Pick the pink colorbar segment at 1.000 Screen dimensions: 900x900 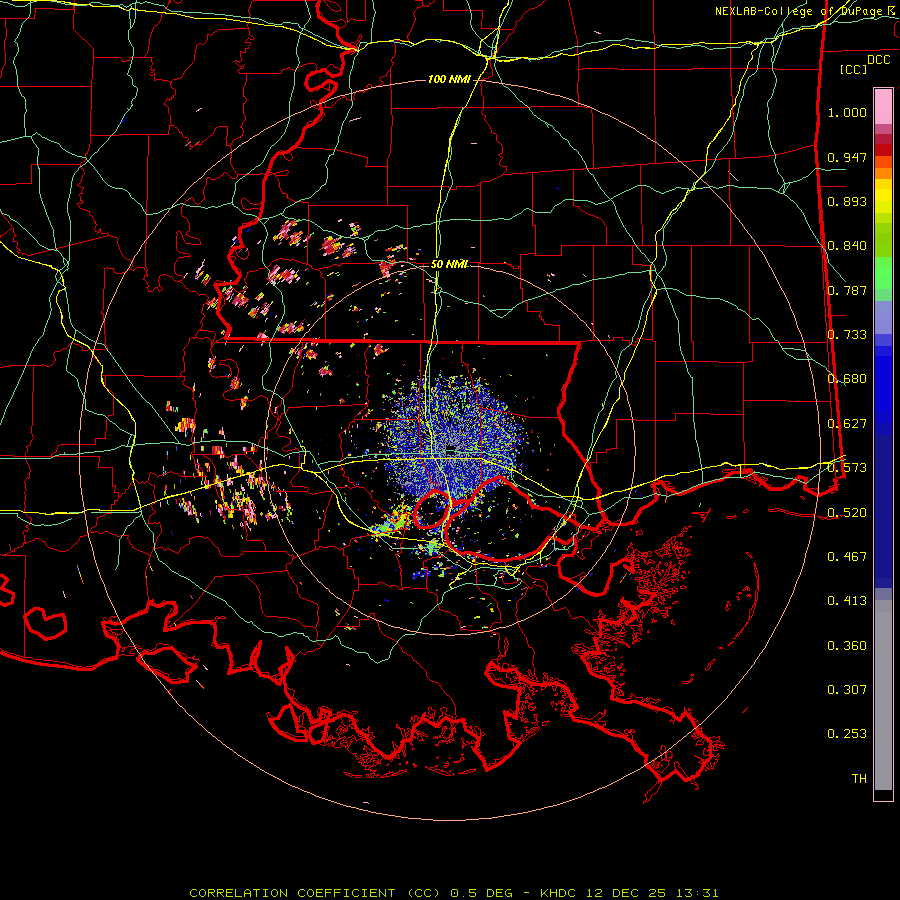[883, 106]
